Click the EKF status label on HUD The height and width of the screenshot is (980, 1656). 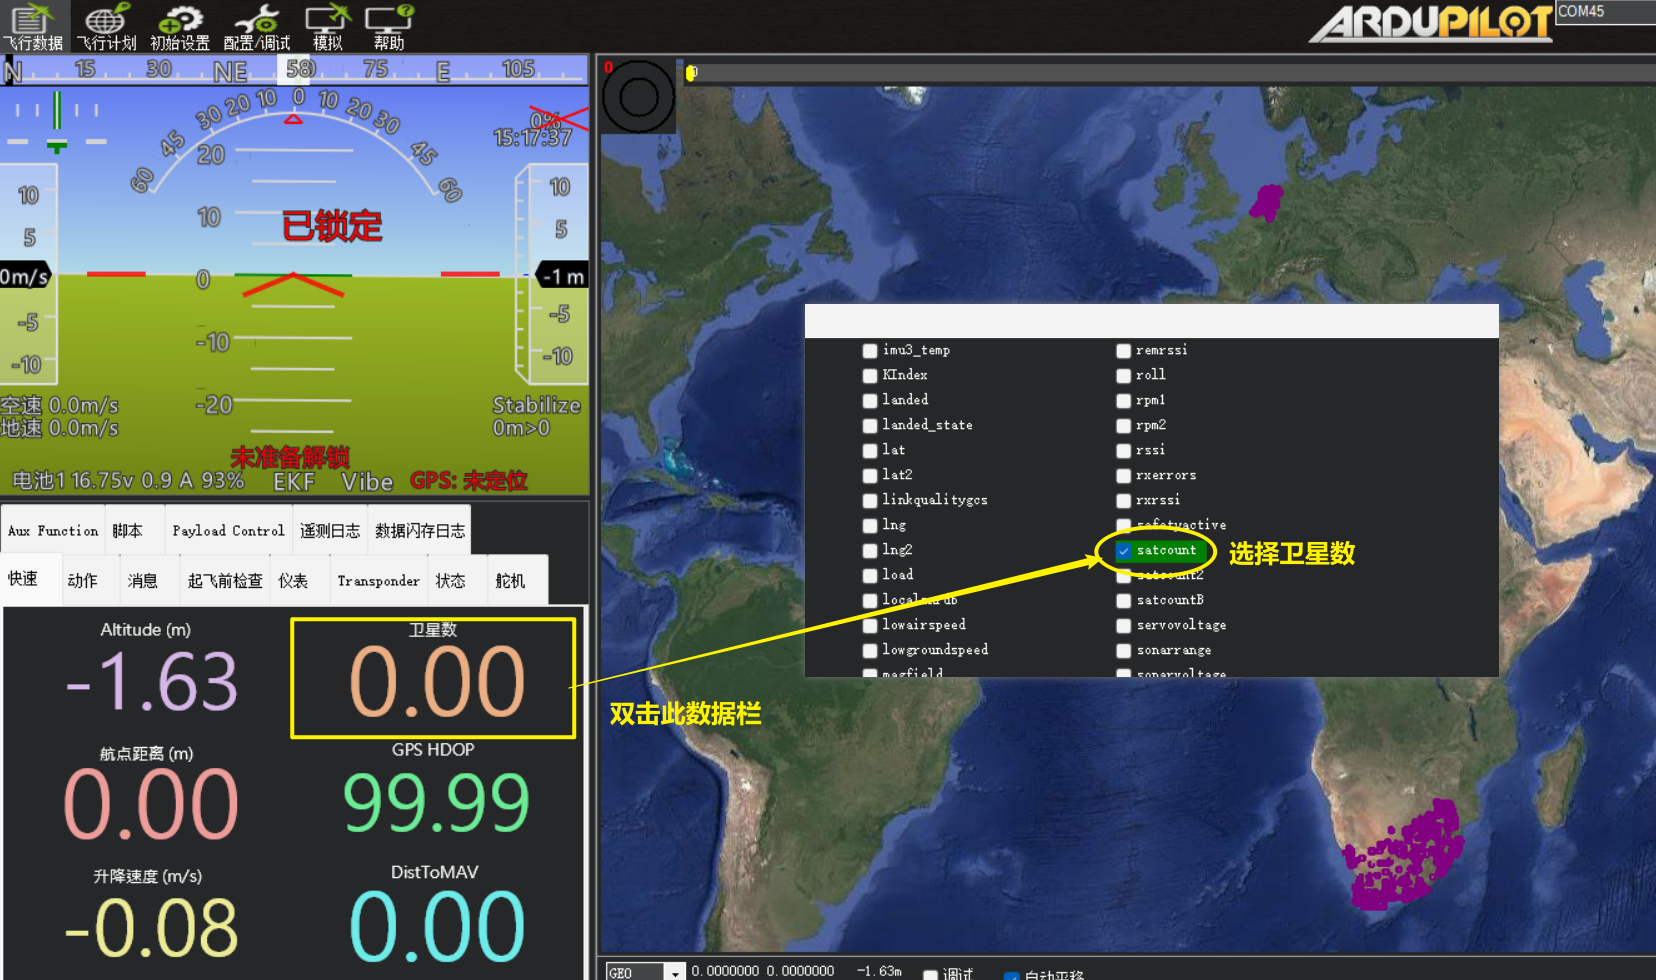[294, 482]
